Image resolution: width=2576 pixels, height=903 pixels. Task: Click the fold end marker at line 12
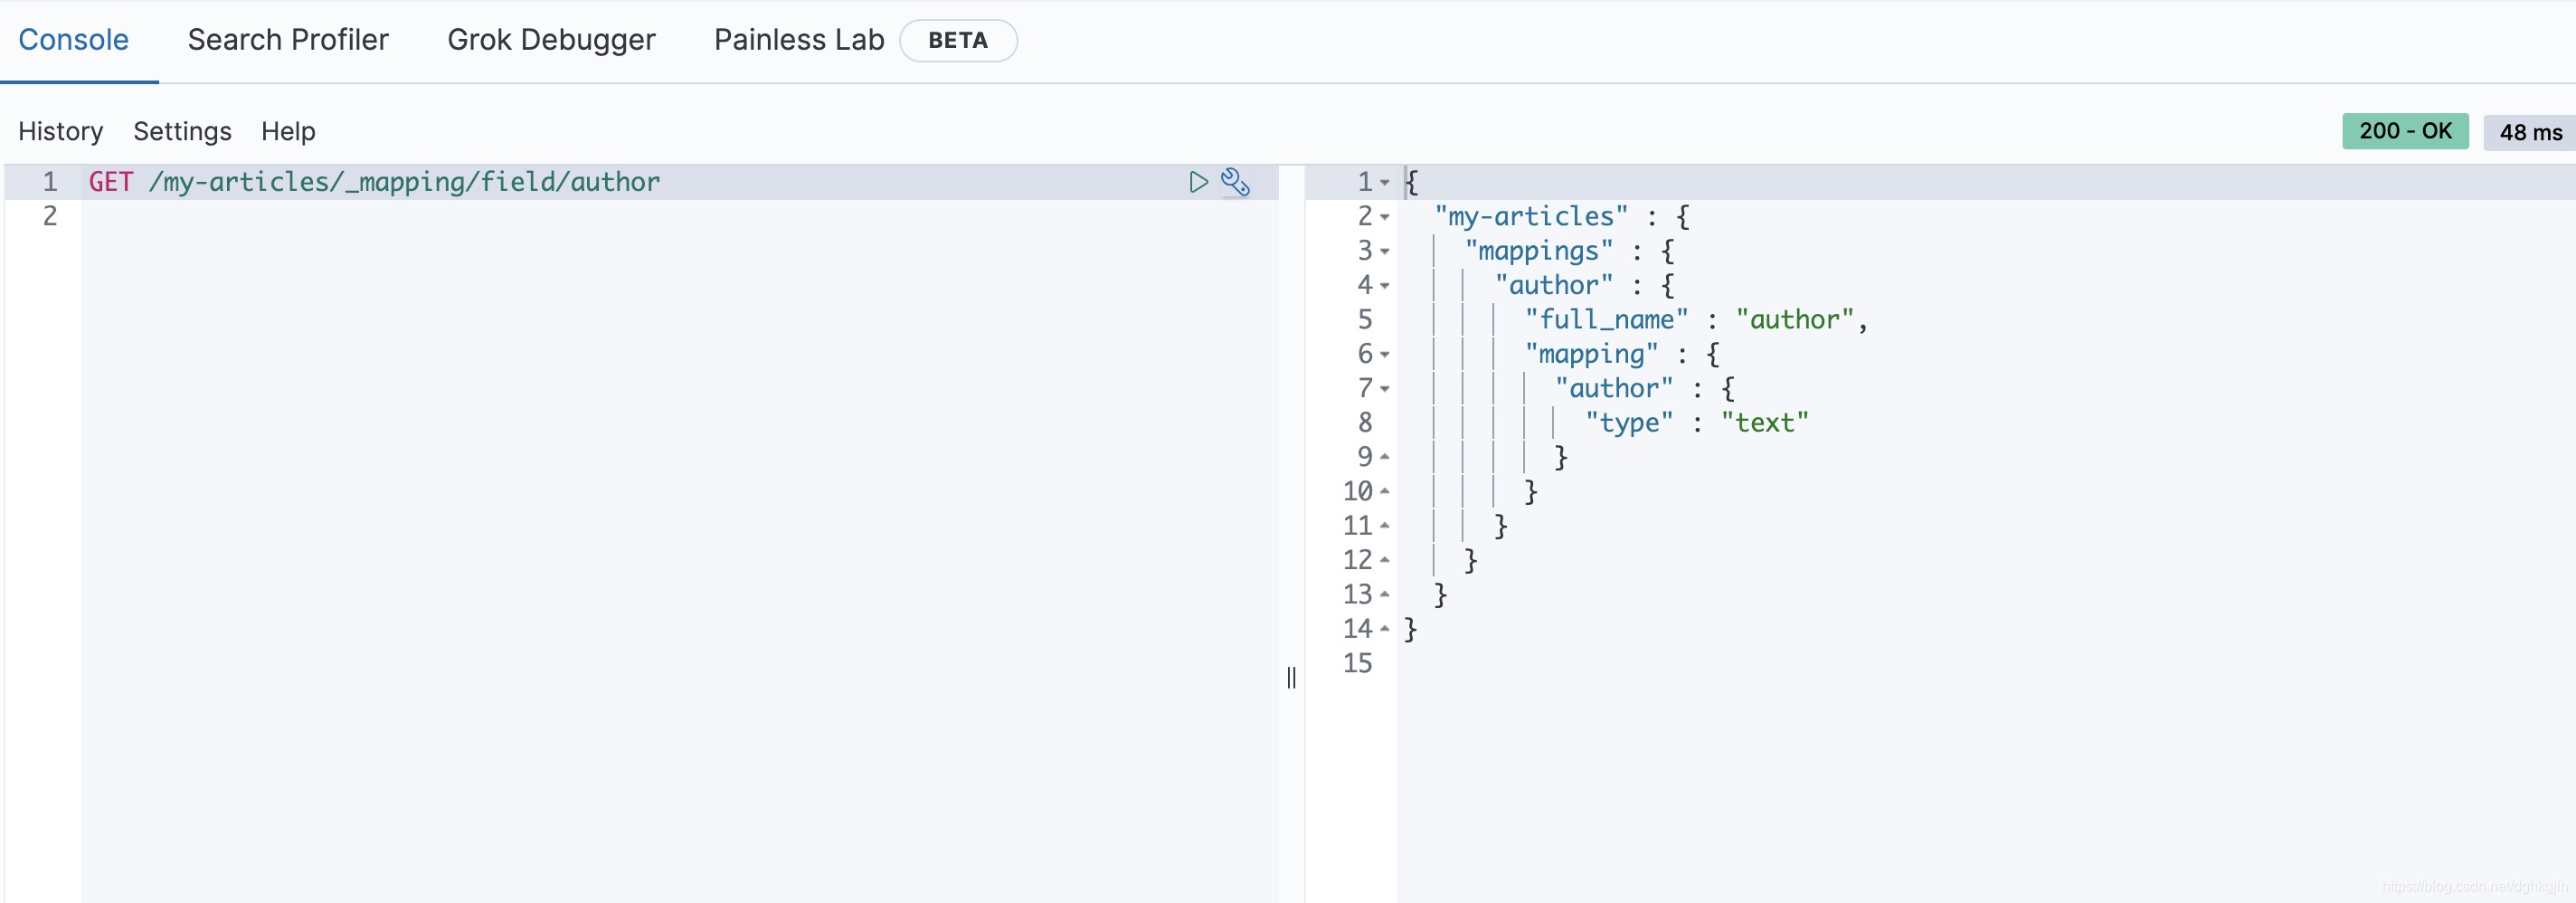(x=1385, y=560)
